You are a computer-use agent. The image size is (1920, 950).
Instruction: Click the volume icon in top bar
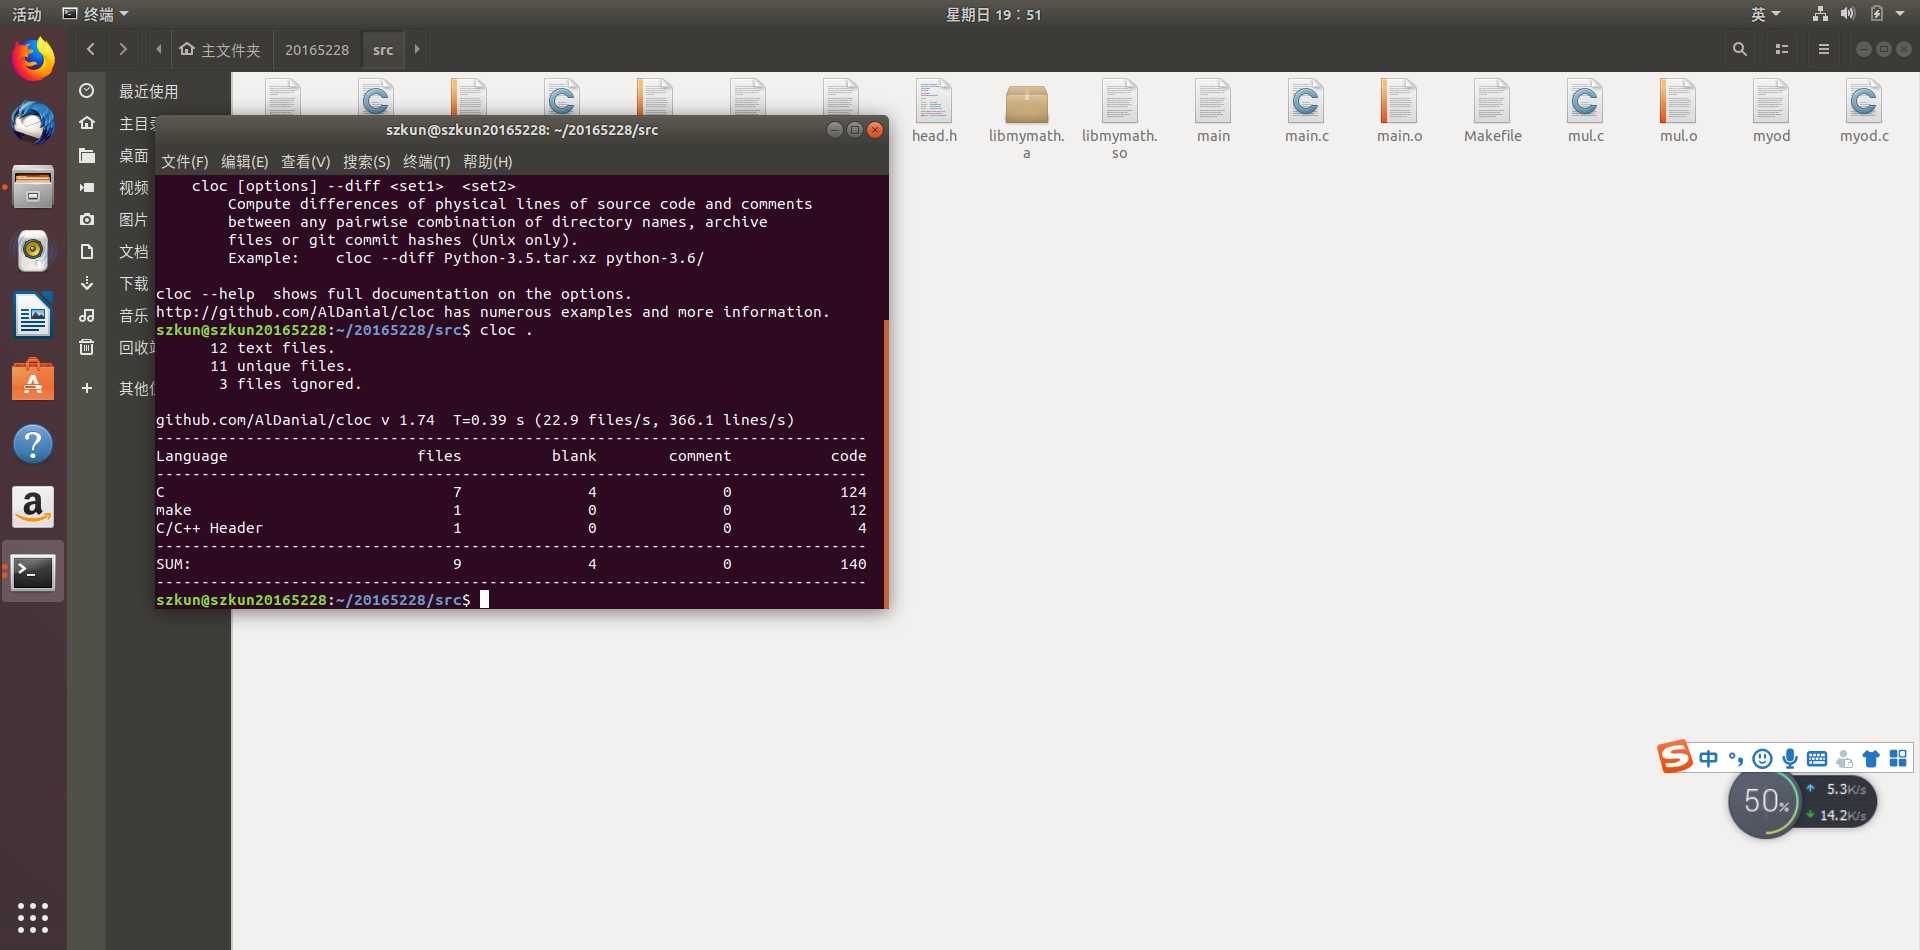pyautogui.click(x=1848, y=14)
